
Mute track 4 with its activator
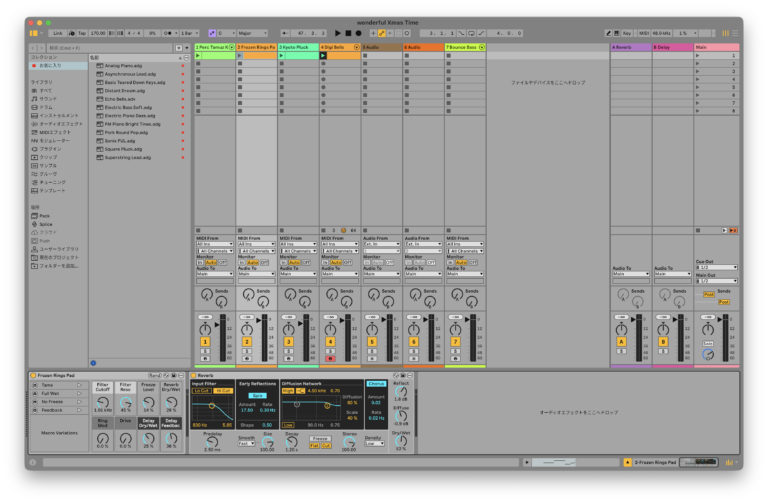click(x=330, y=342)
